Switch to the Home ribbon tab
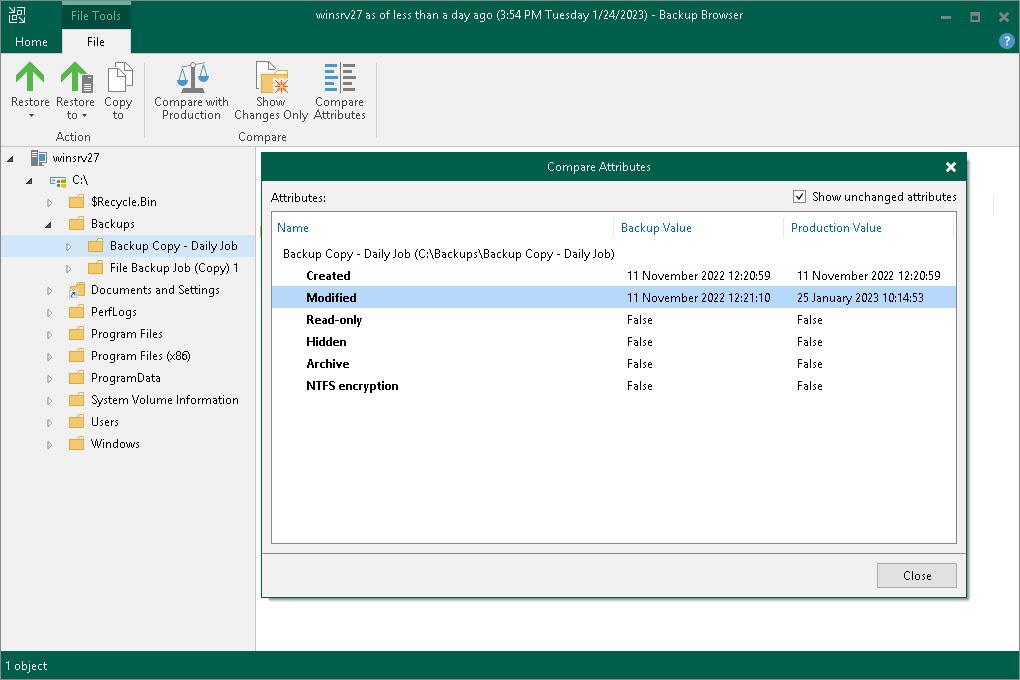 (30, 42)
